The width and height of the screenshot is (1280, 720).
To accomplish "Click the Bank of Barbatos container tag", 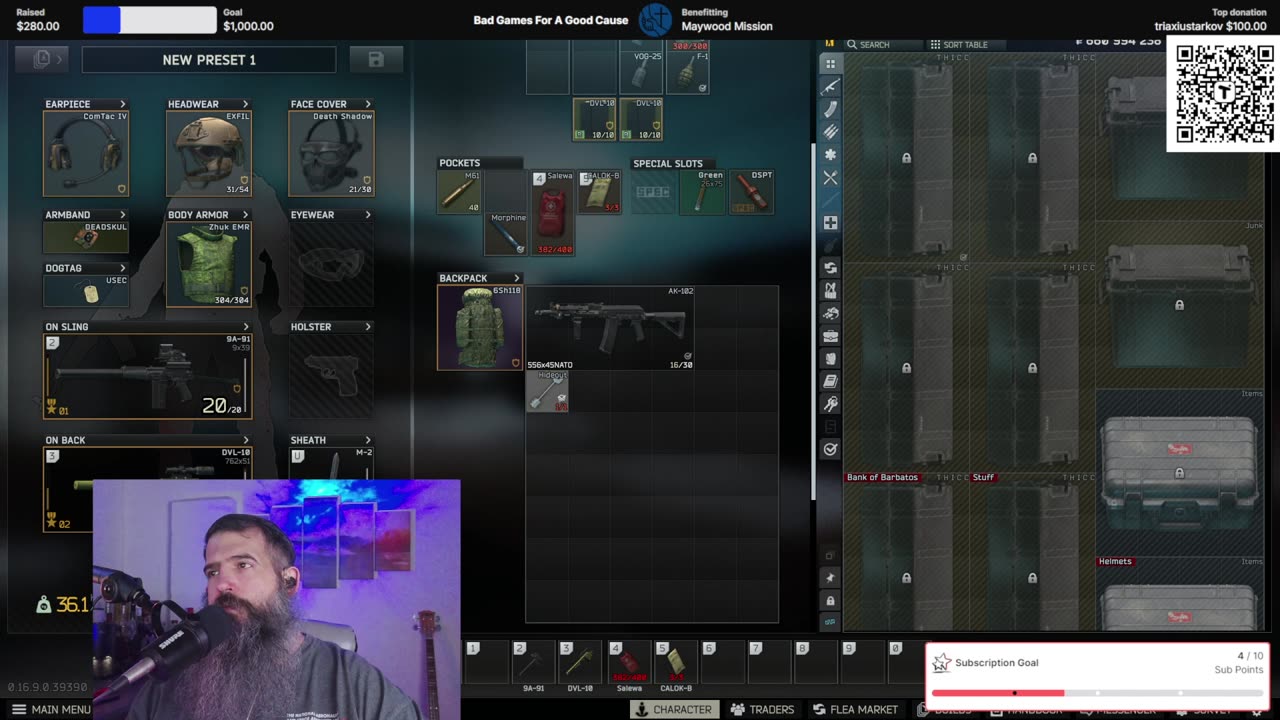I will 882,477.
